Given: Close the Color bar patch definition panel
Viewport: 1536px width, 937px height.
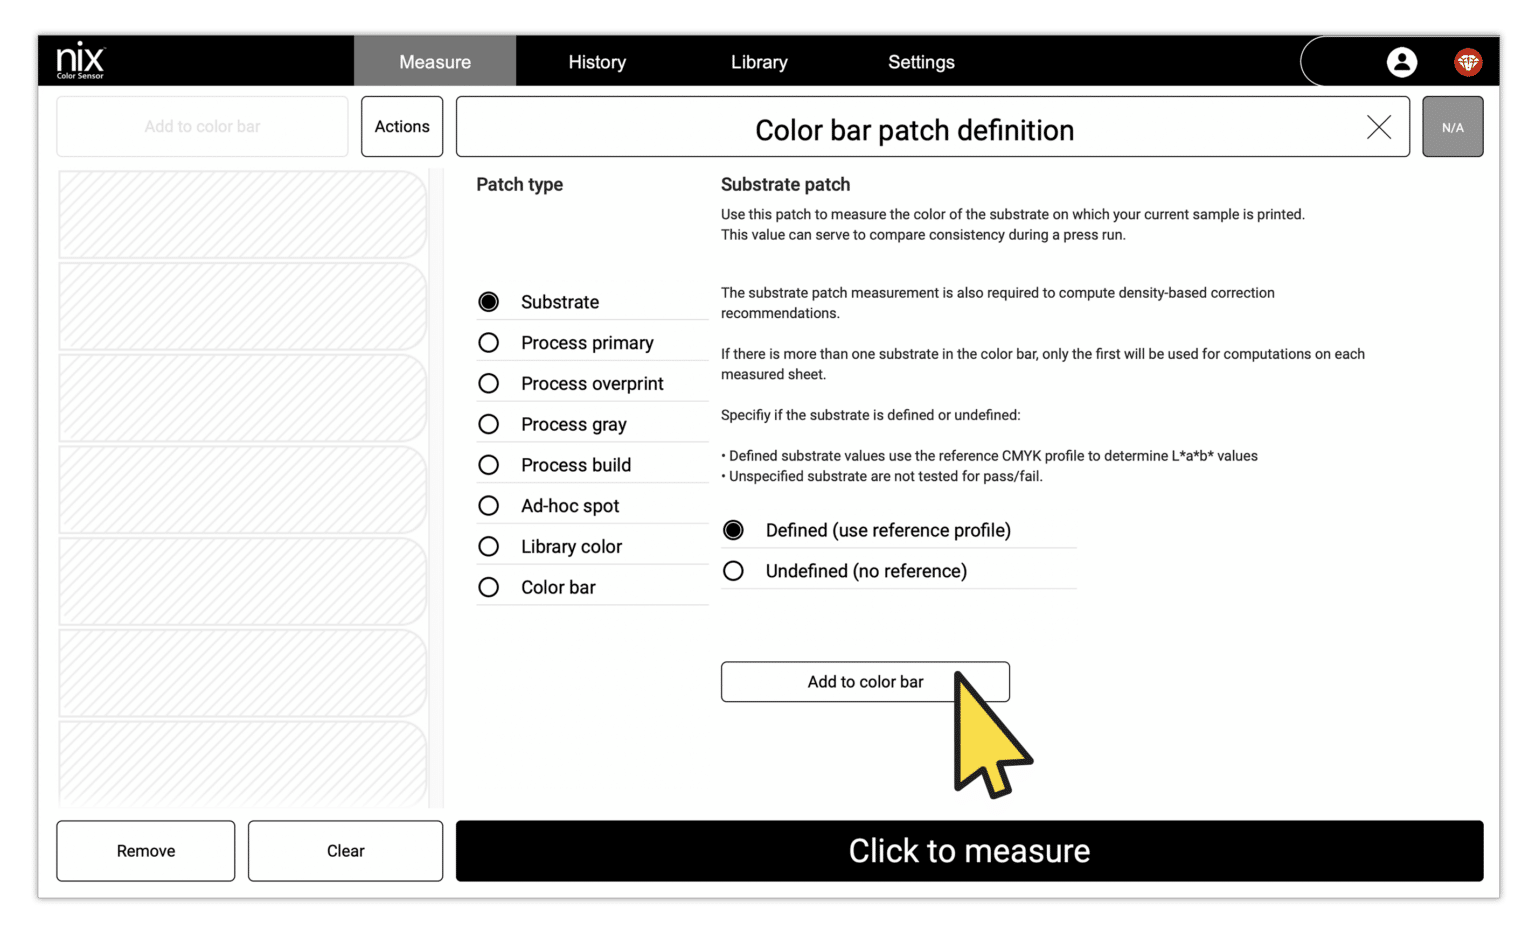Looking at the screenshot, I should [1378, 128].
